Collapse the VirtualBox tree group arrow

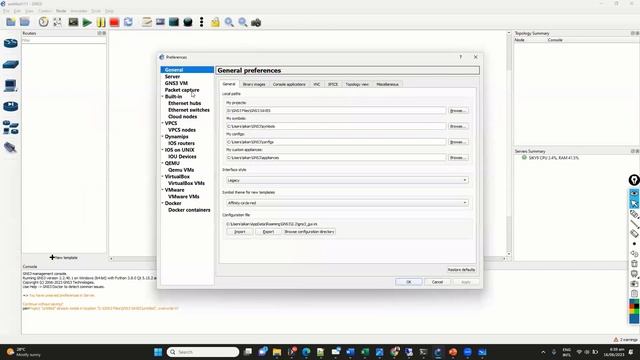pos(162,176)
